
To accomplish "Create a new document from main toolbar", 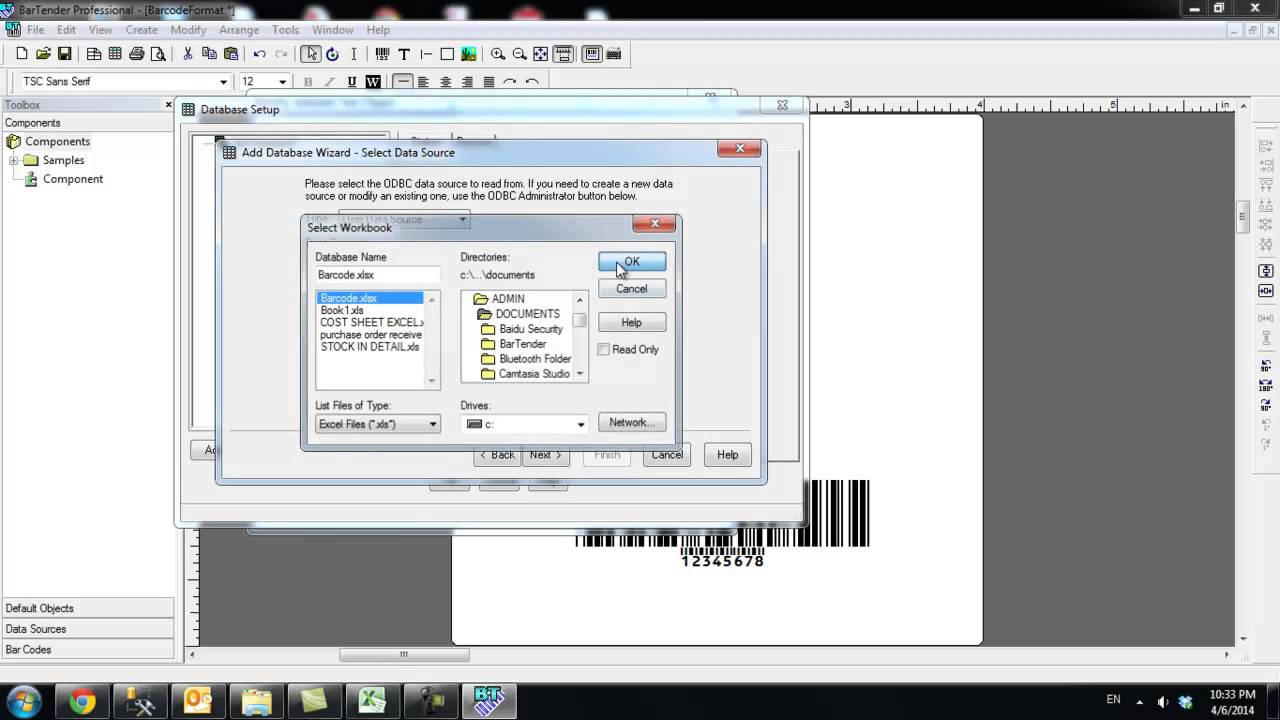I will (x=22, y=54).
